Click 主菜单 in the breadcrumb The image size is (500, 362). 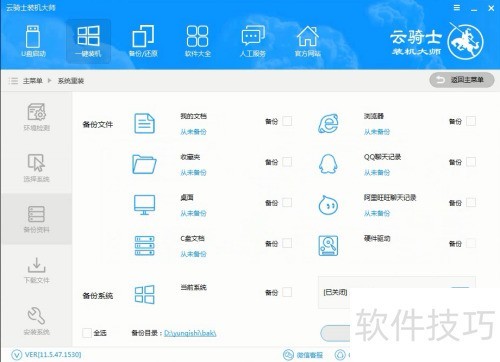click(x=33, y=81)
